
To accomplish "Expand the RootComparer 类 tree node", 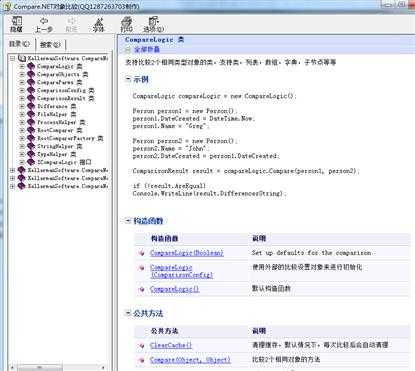I will point(22,130).
